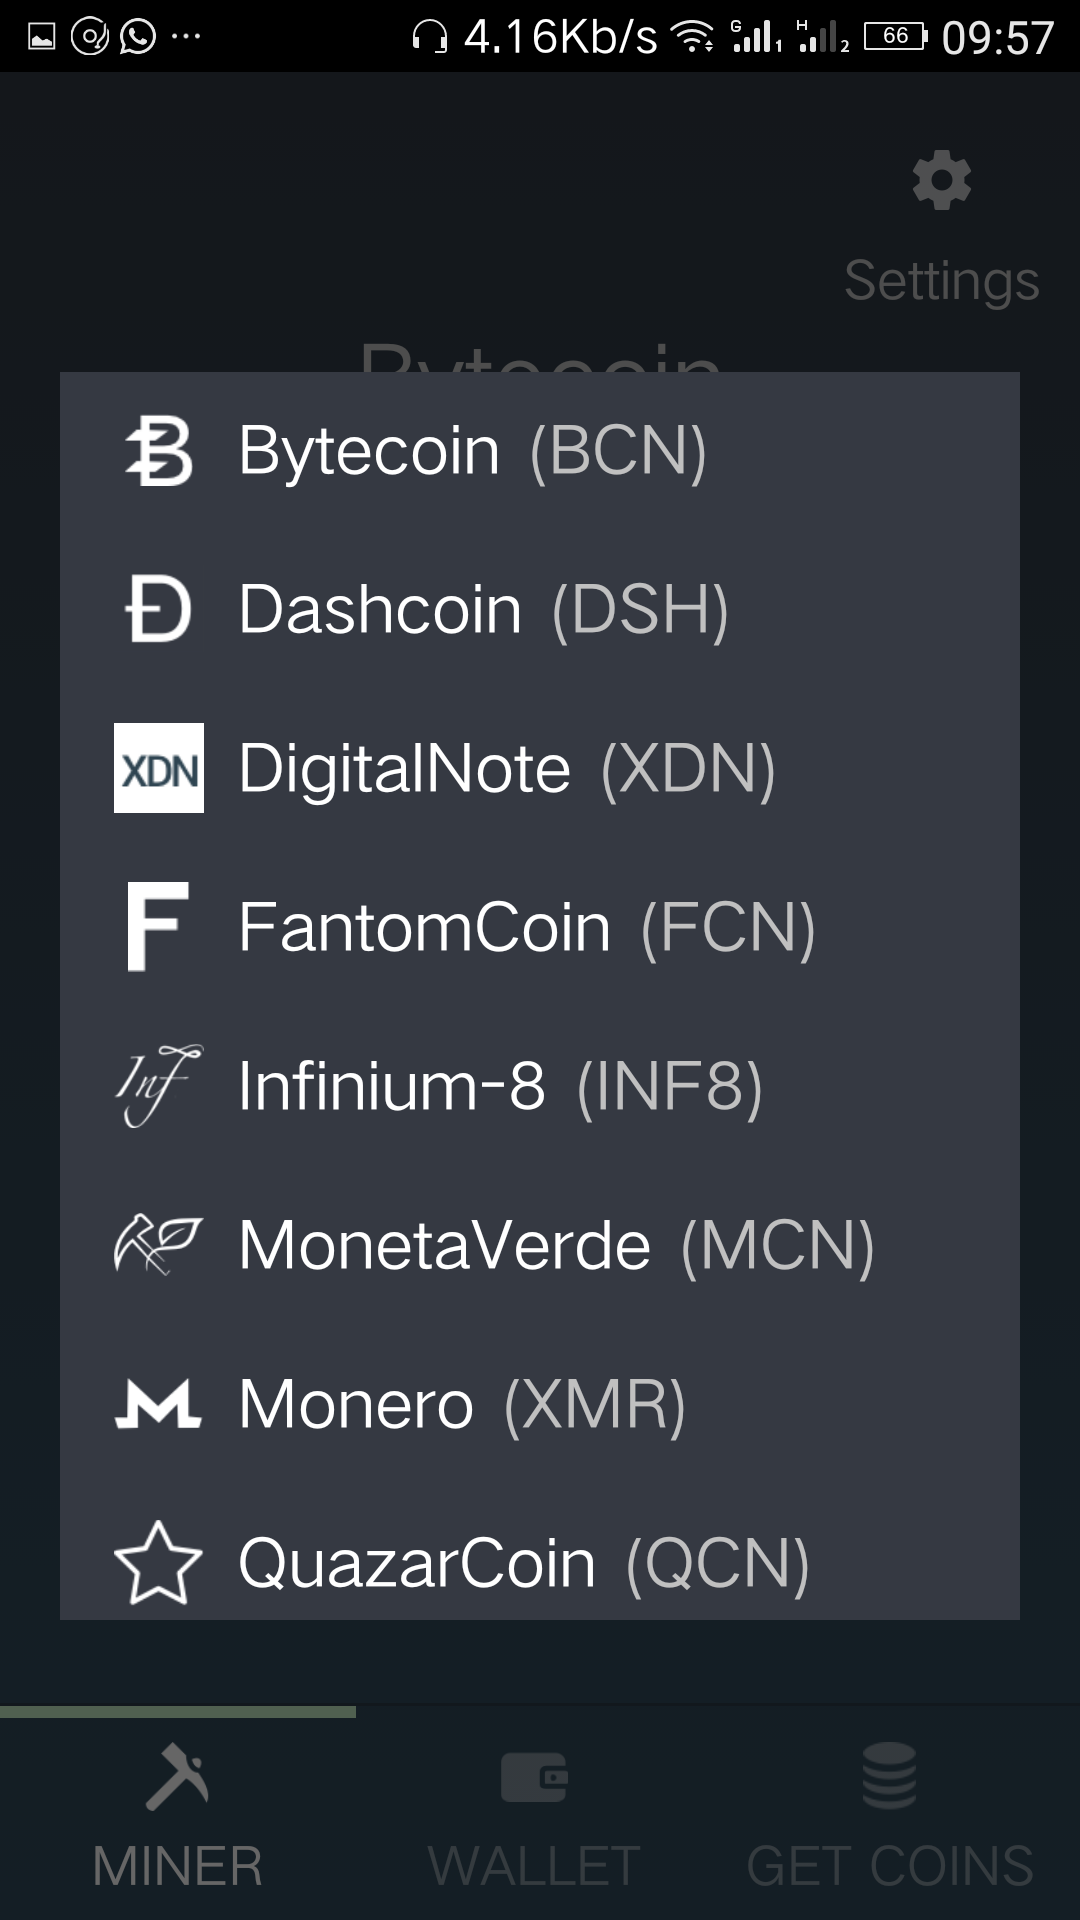
Task: Choose Infinium-8 (INF8) entry
Action: tap(500, 1086)
